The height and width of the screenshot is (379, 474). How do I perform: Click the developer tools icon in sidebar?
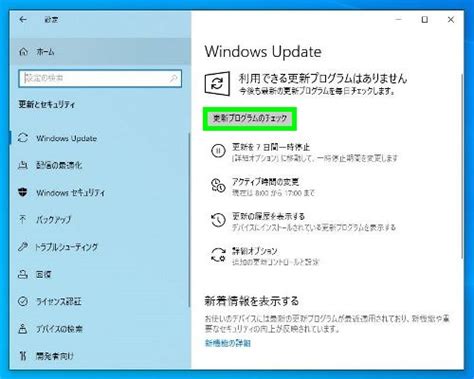(23, 356)
